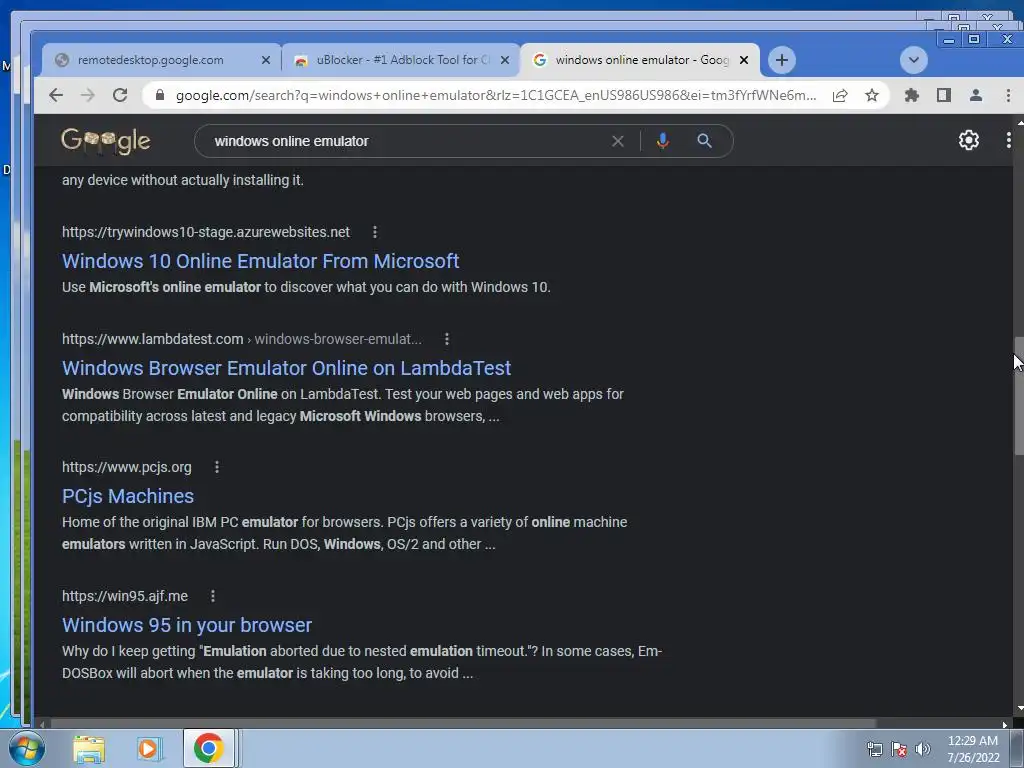Open Windows Explorer from the taskbar
1024x768 pixels.
point(89,748)
